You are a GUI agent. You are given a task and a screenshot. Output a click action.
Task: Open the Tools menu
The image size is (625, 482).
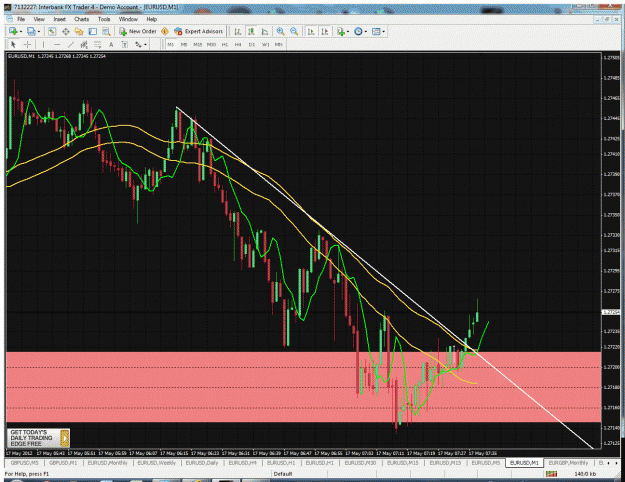[104, 19]
